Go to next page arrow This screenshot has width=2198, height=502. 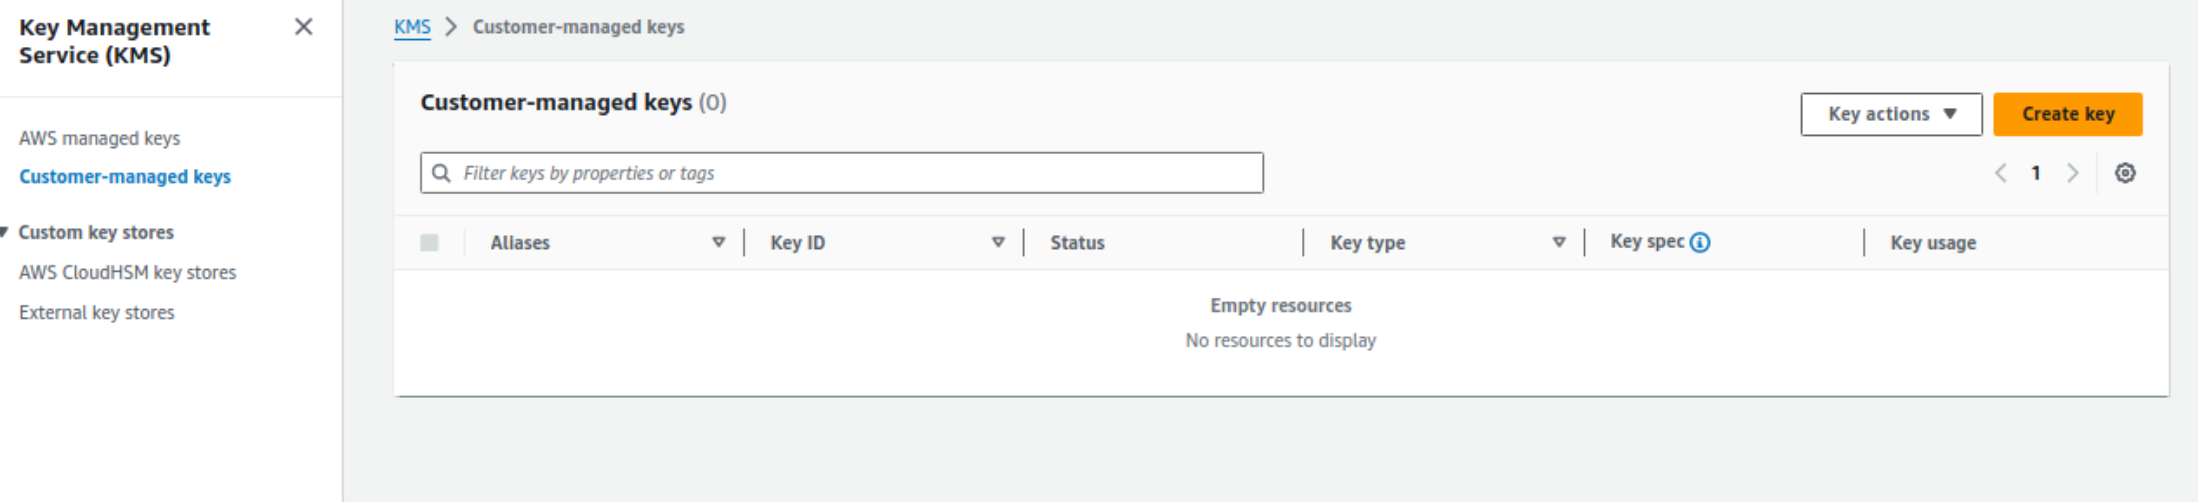[x=2073, y=173]
